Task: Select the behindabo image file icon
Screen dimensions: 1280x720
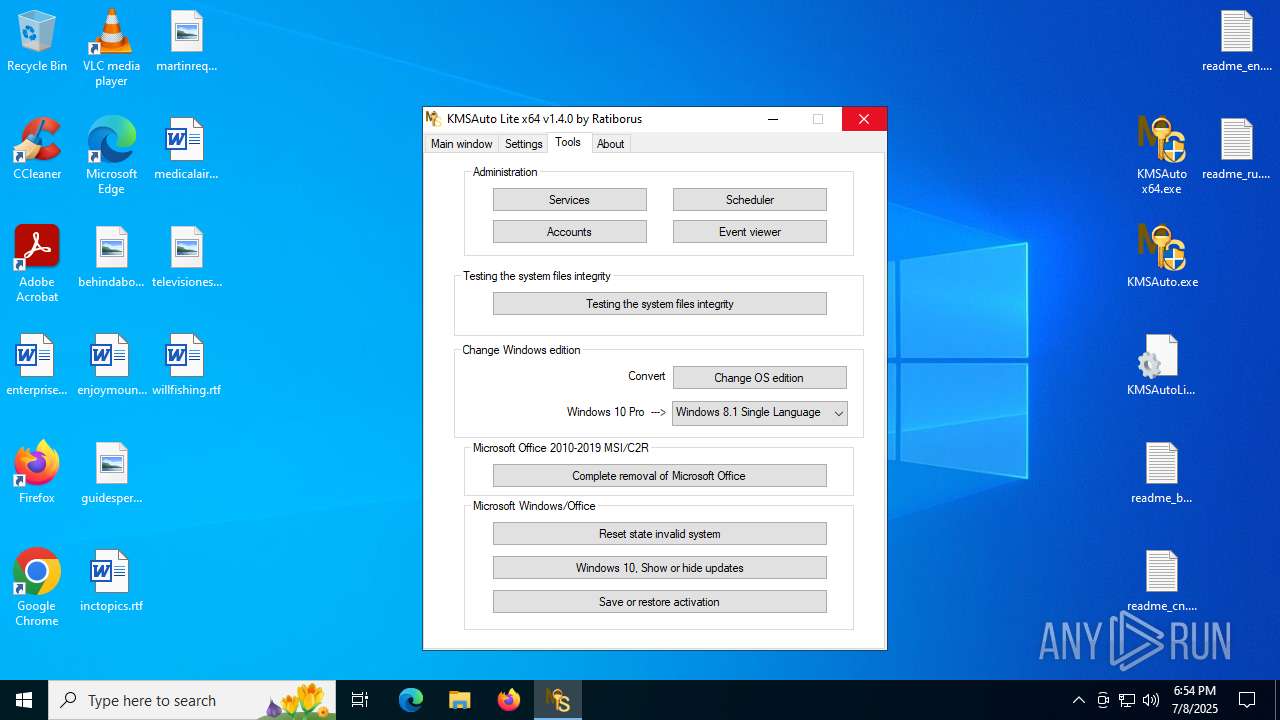Action: click(x=111, y=258)
